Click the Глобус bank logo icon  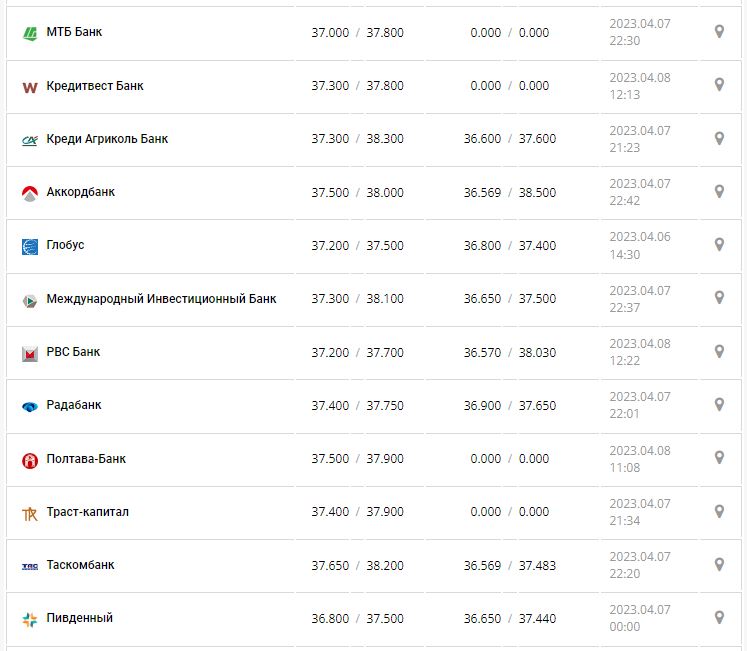pyautogui.click(x=29, y=246)
